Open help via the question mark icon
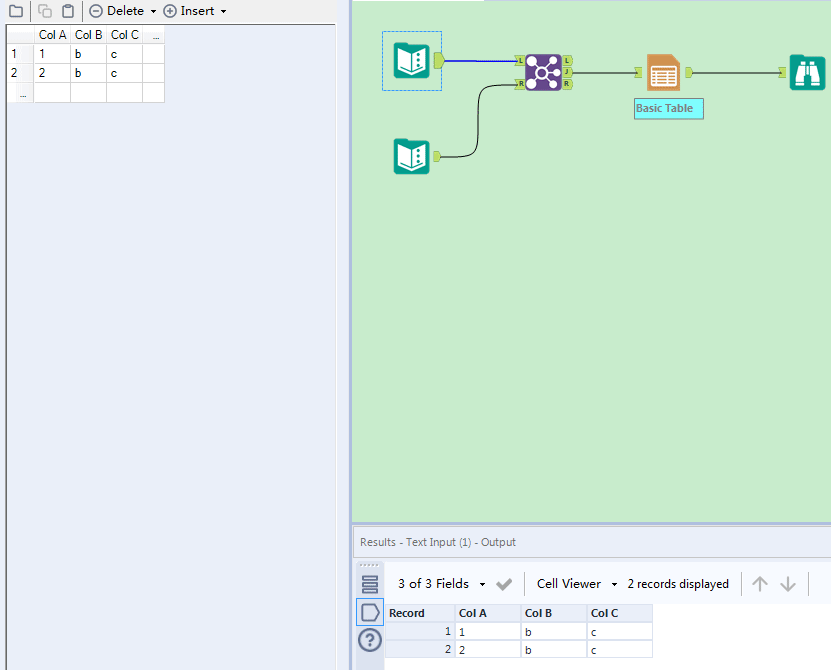This screenshot has width=831, height=670. (x=370, y=641)
